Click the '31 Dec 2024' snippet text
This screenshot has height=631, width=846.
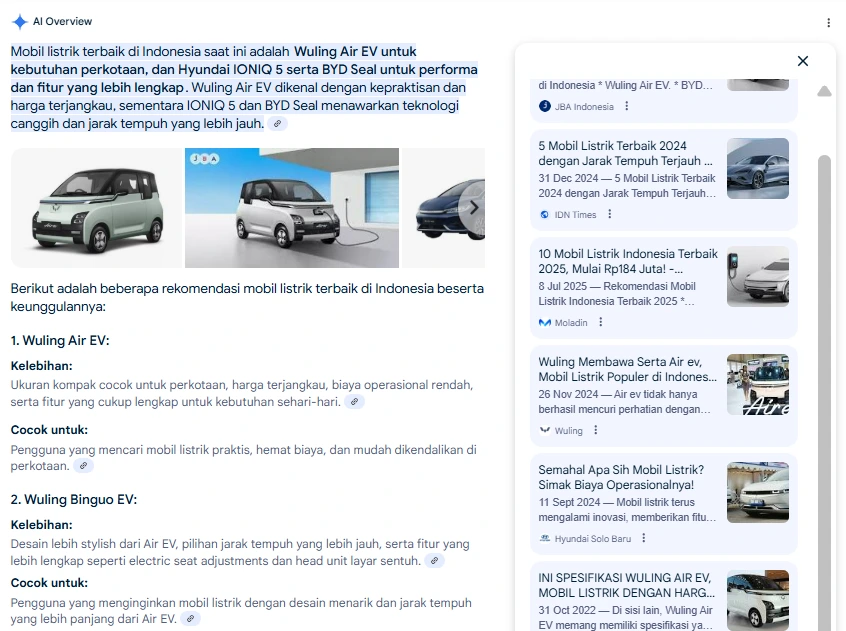[x=627, y=186]
